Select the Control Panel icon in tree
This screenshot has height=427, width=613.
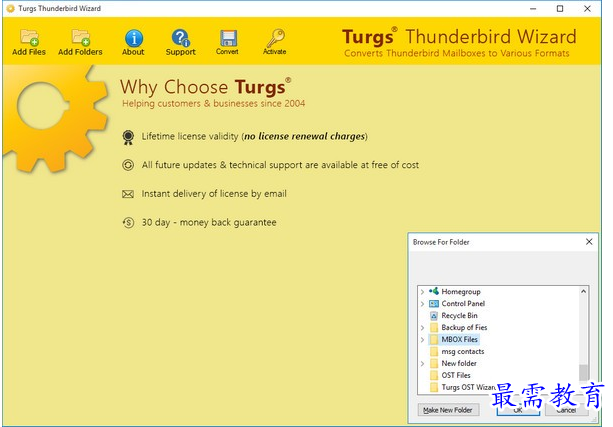(434, 303)
